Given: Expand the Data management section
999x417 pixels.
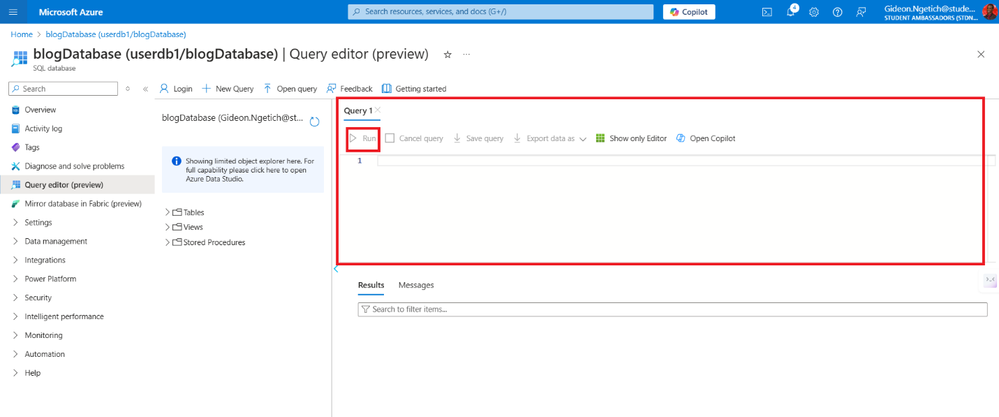Looking at the screenshot, I should (x=55, y=241).
